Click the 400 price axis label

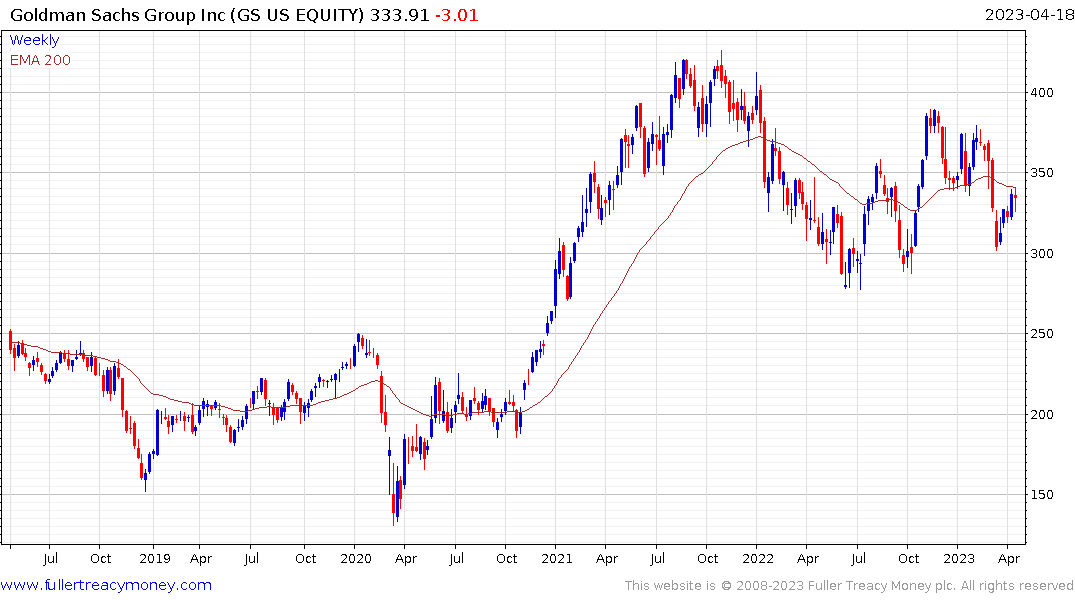pos(1042,93)
